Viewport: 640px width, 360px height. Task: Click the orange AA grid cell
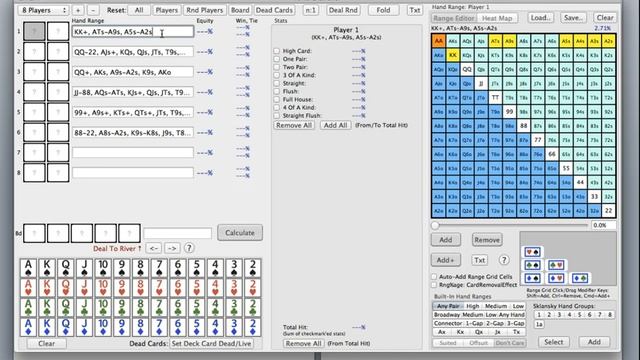coord(438,41)
